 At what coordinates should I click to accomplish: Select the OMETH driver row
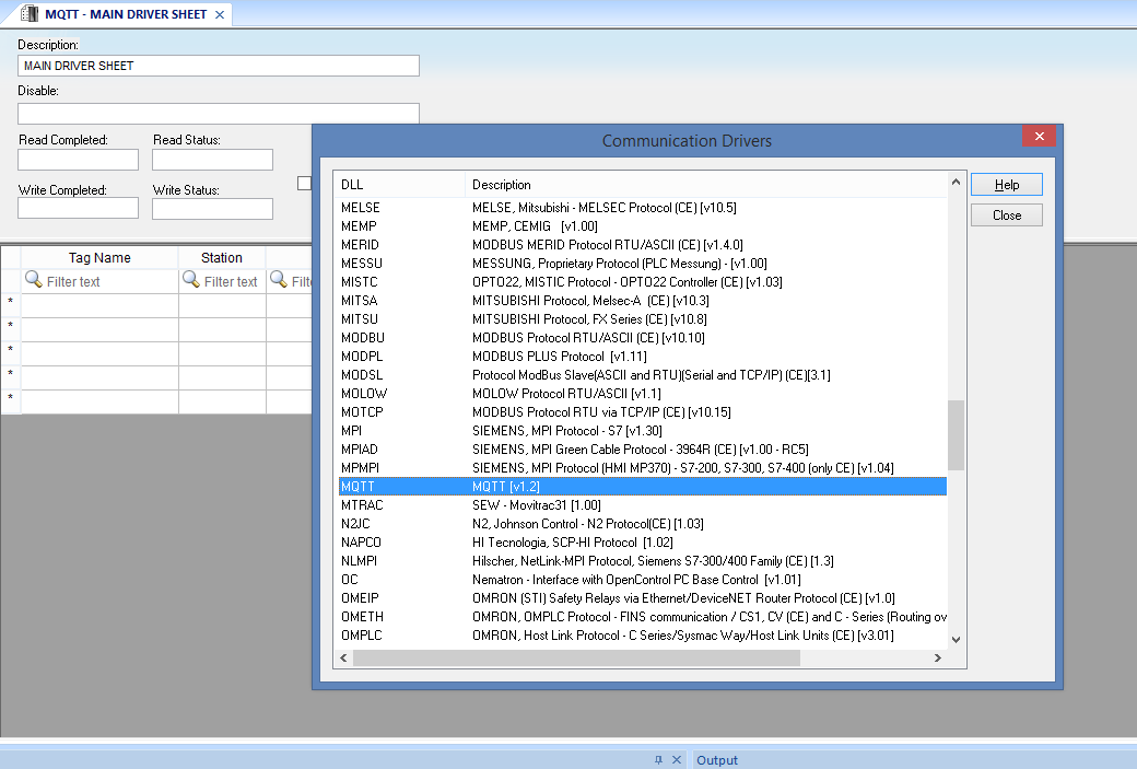(642, 617)
